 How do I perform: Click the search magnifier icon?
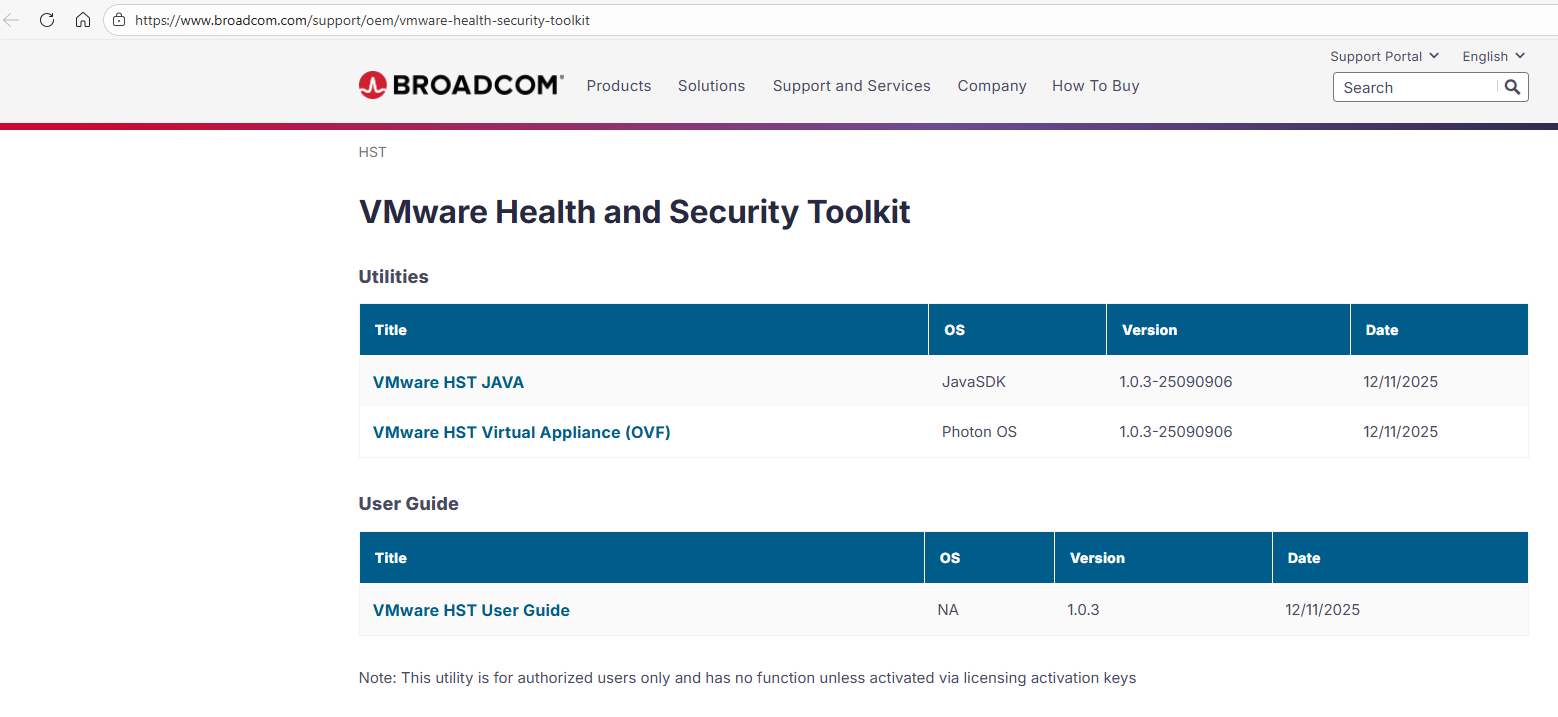pyautogui.click(x=1512, y=87)
